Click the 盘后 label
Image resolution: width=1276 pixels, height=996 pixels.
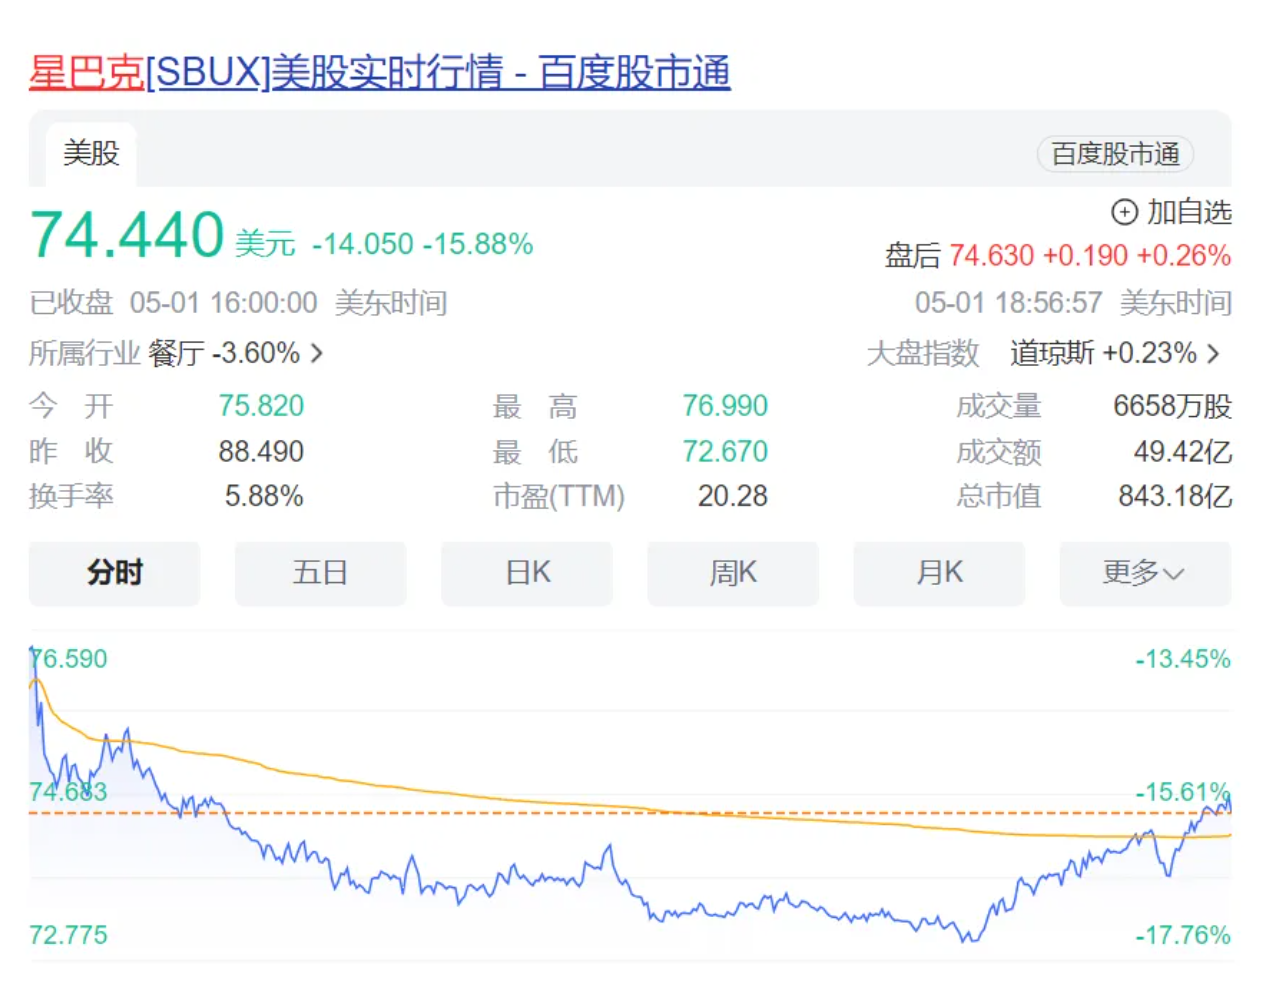click(913, 256)
